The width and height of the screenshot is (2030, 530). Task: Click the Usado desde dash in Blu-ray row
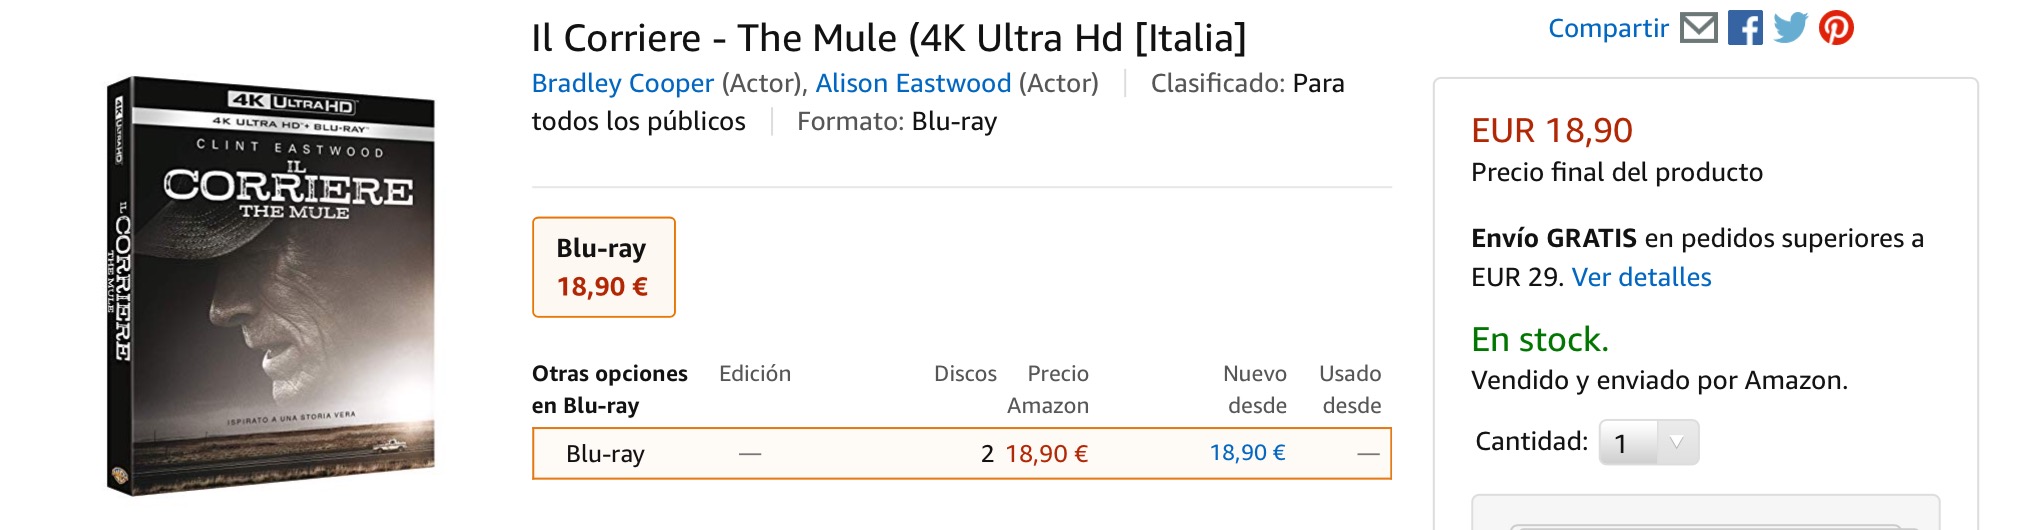click(1368, 454)
